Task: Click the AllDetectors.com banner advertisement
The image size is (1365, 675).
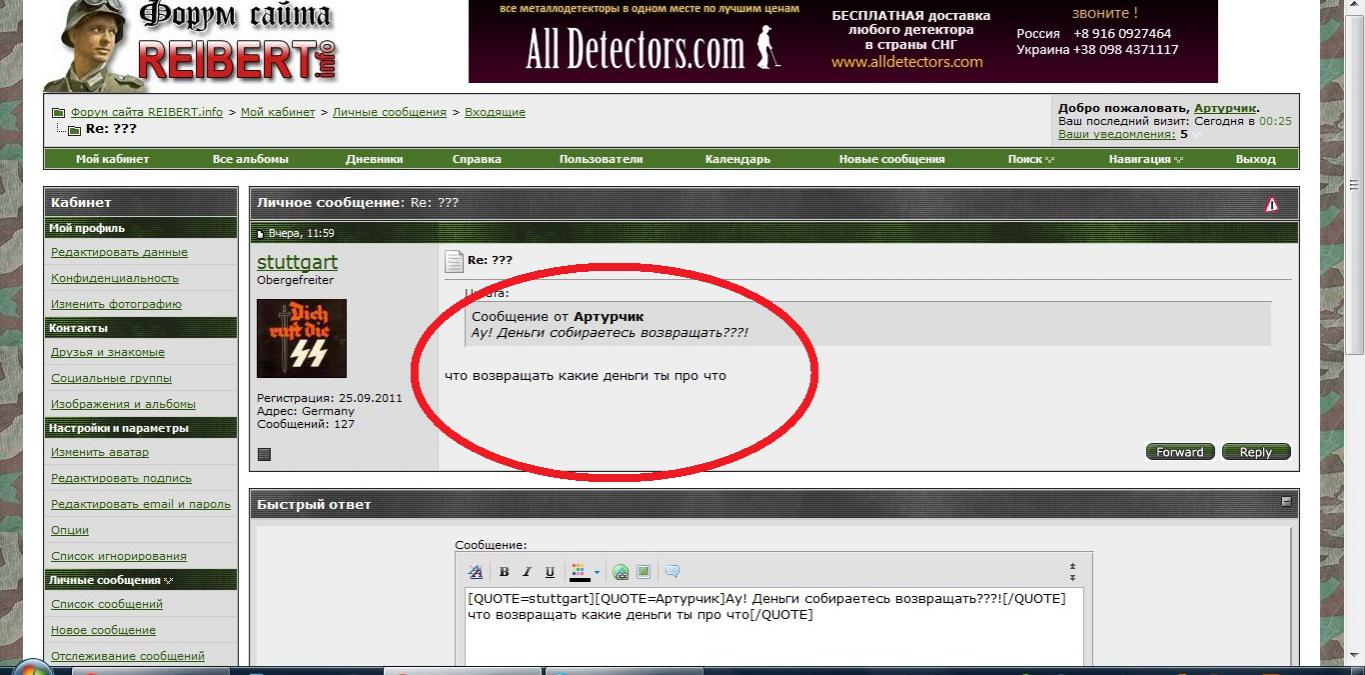Action: click(843, 41)
